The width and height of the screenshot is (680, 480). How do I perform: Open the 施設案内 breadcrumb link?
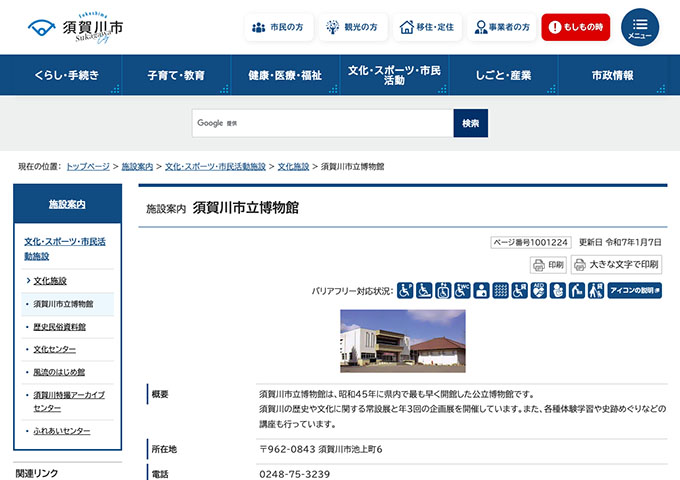[137, 167]
